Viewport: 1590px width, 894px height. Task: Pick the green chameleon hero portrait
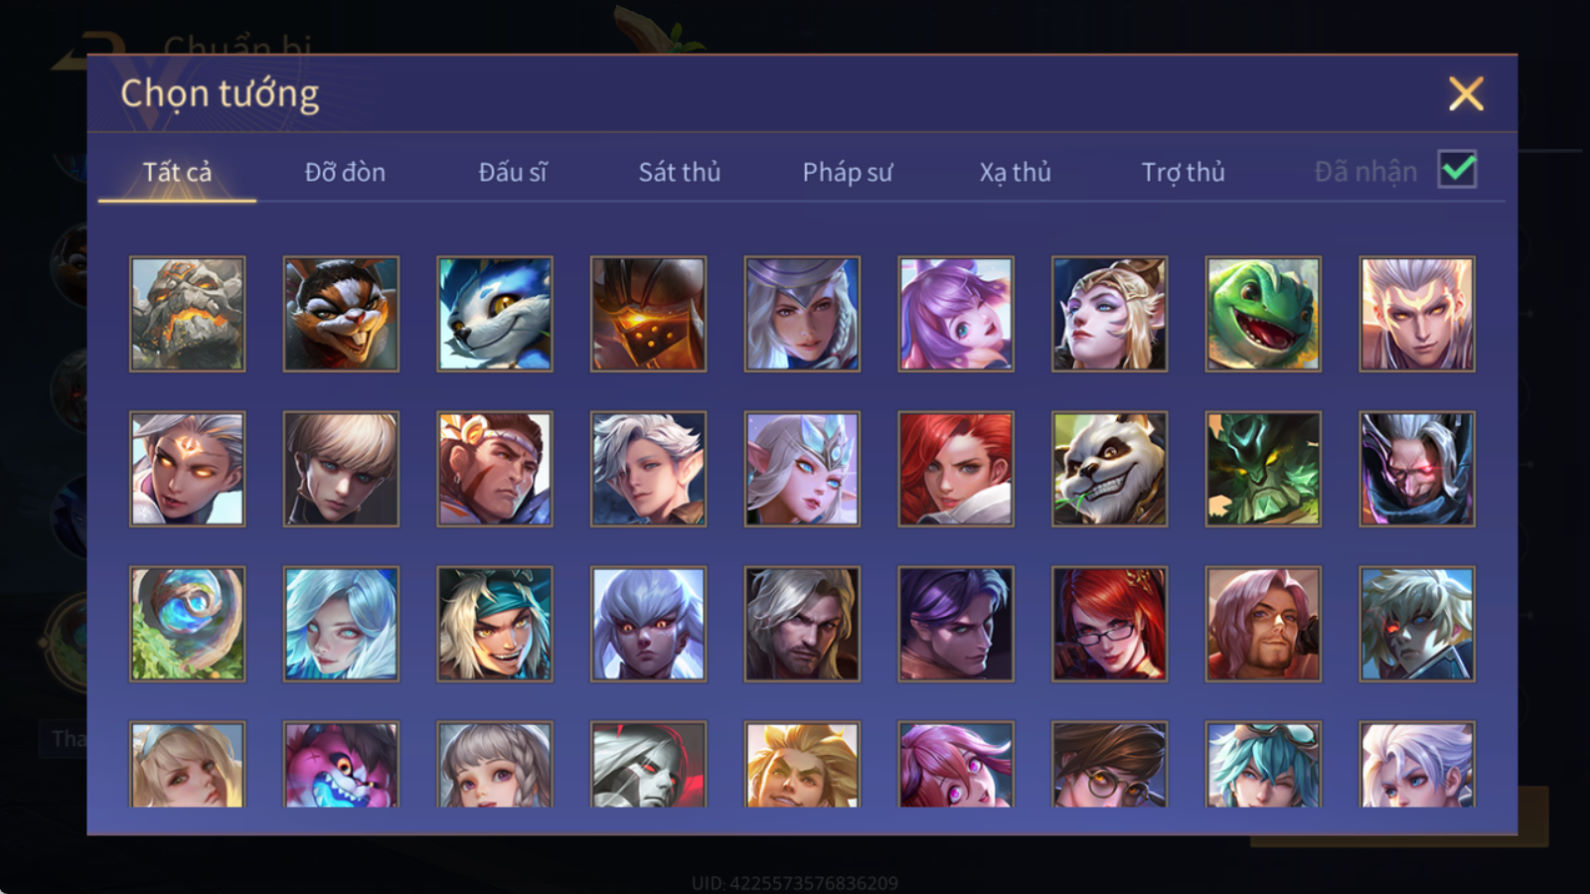(1263, 314)
